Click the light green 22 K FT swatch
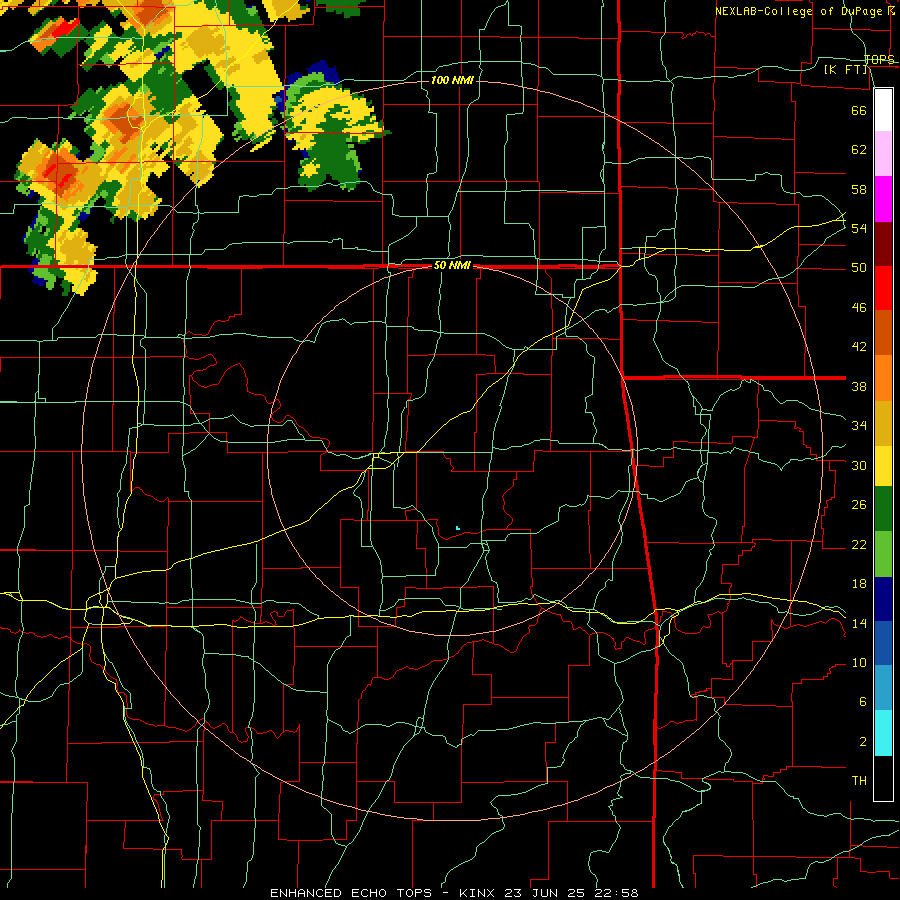Image resolution: width=900 pixels, height=900 pixels. pos(883,554)
